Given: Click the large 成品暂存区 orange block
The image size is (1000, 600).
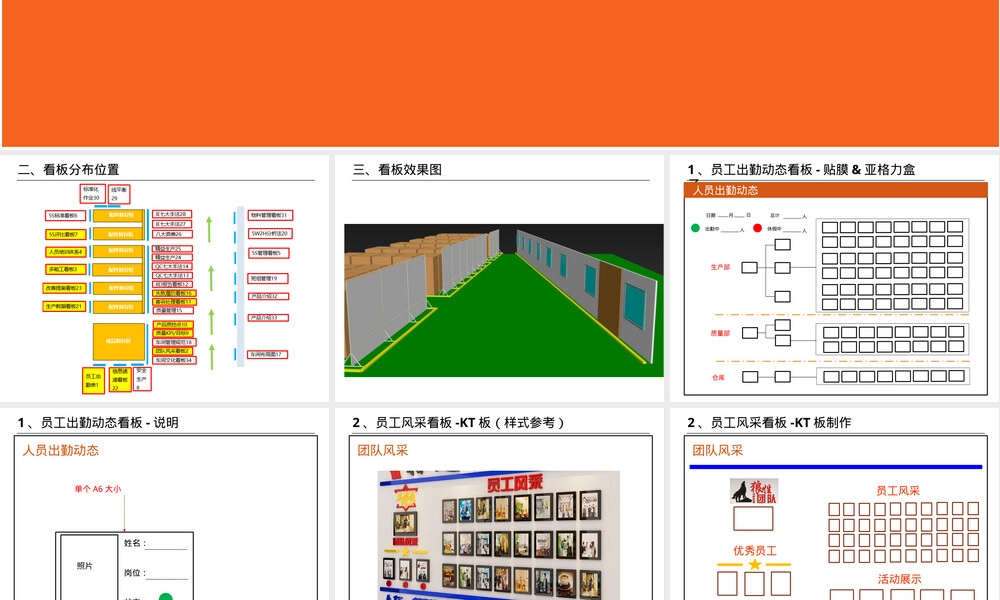Looking at the screenshot, I should tap(119, 341).
